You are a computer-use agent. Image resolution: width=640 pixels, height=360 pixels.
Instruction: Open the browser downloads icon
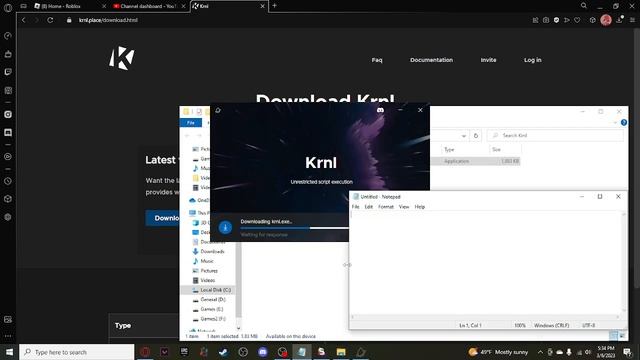coord(620,20)
